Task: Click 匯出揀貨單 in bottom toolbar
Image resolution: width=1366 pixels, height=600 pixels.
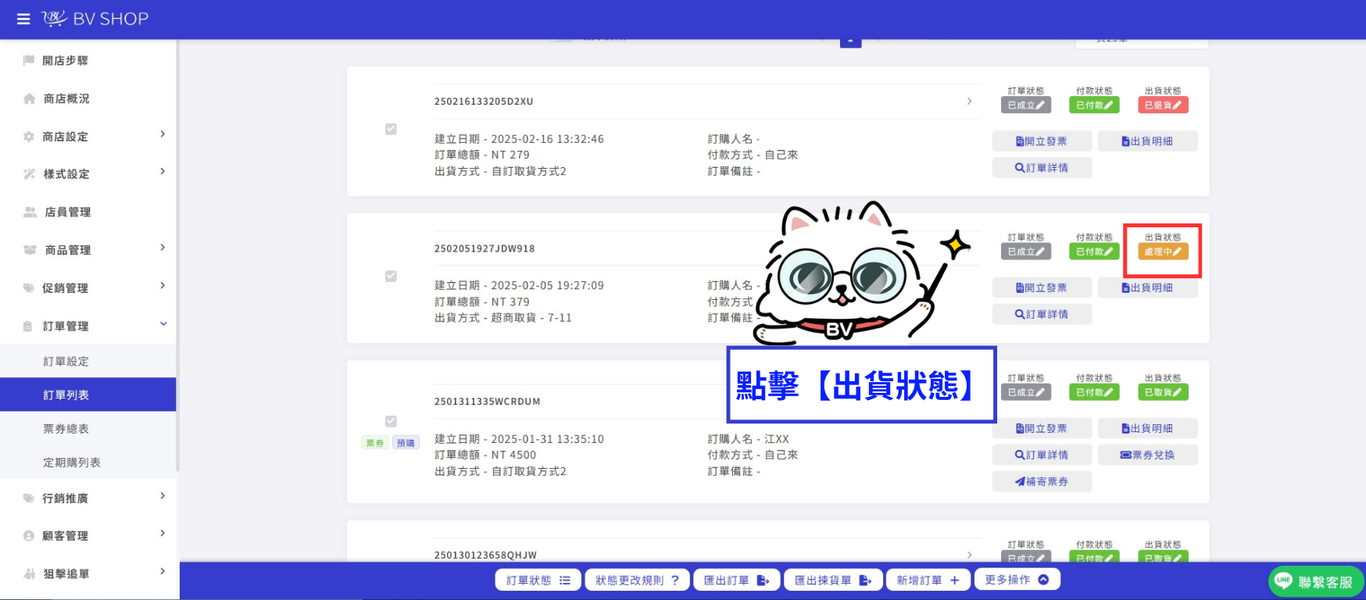Action: (832, 580)
